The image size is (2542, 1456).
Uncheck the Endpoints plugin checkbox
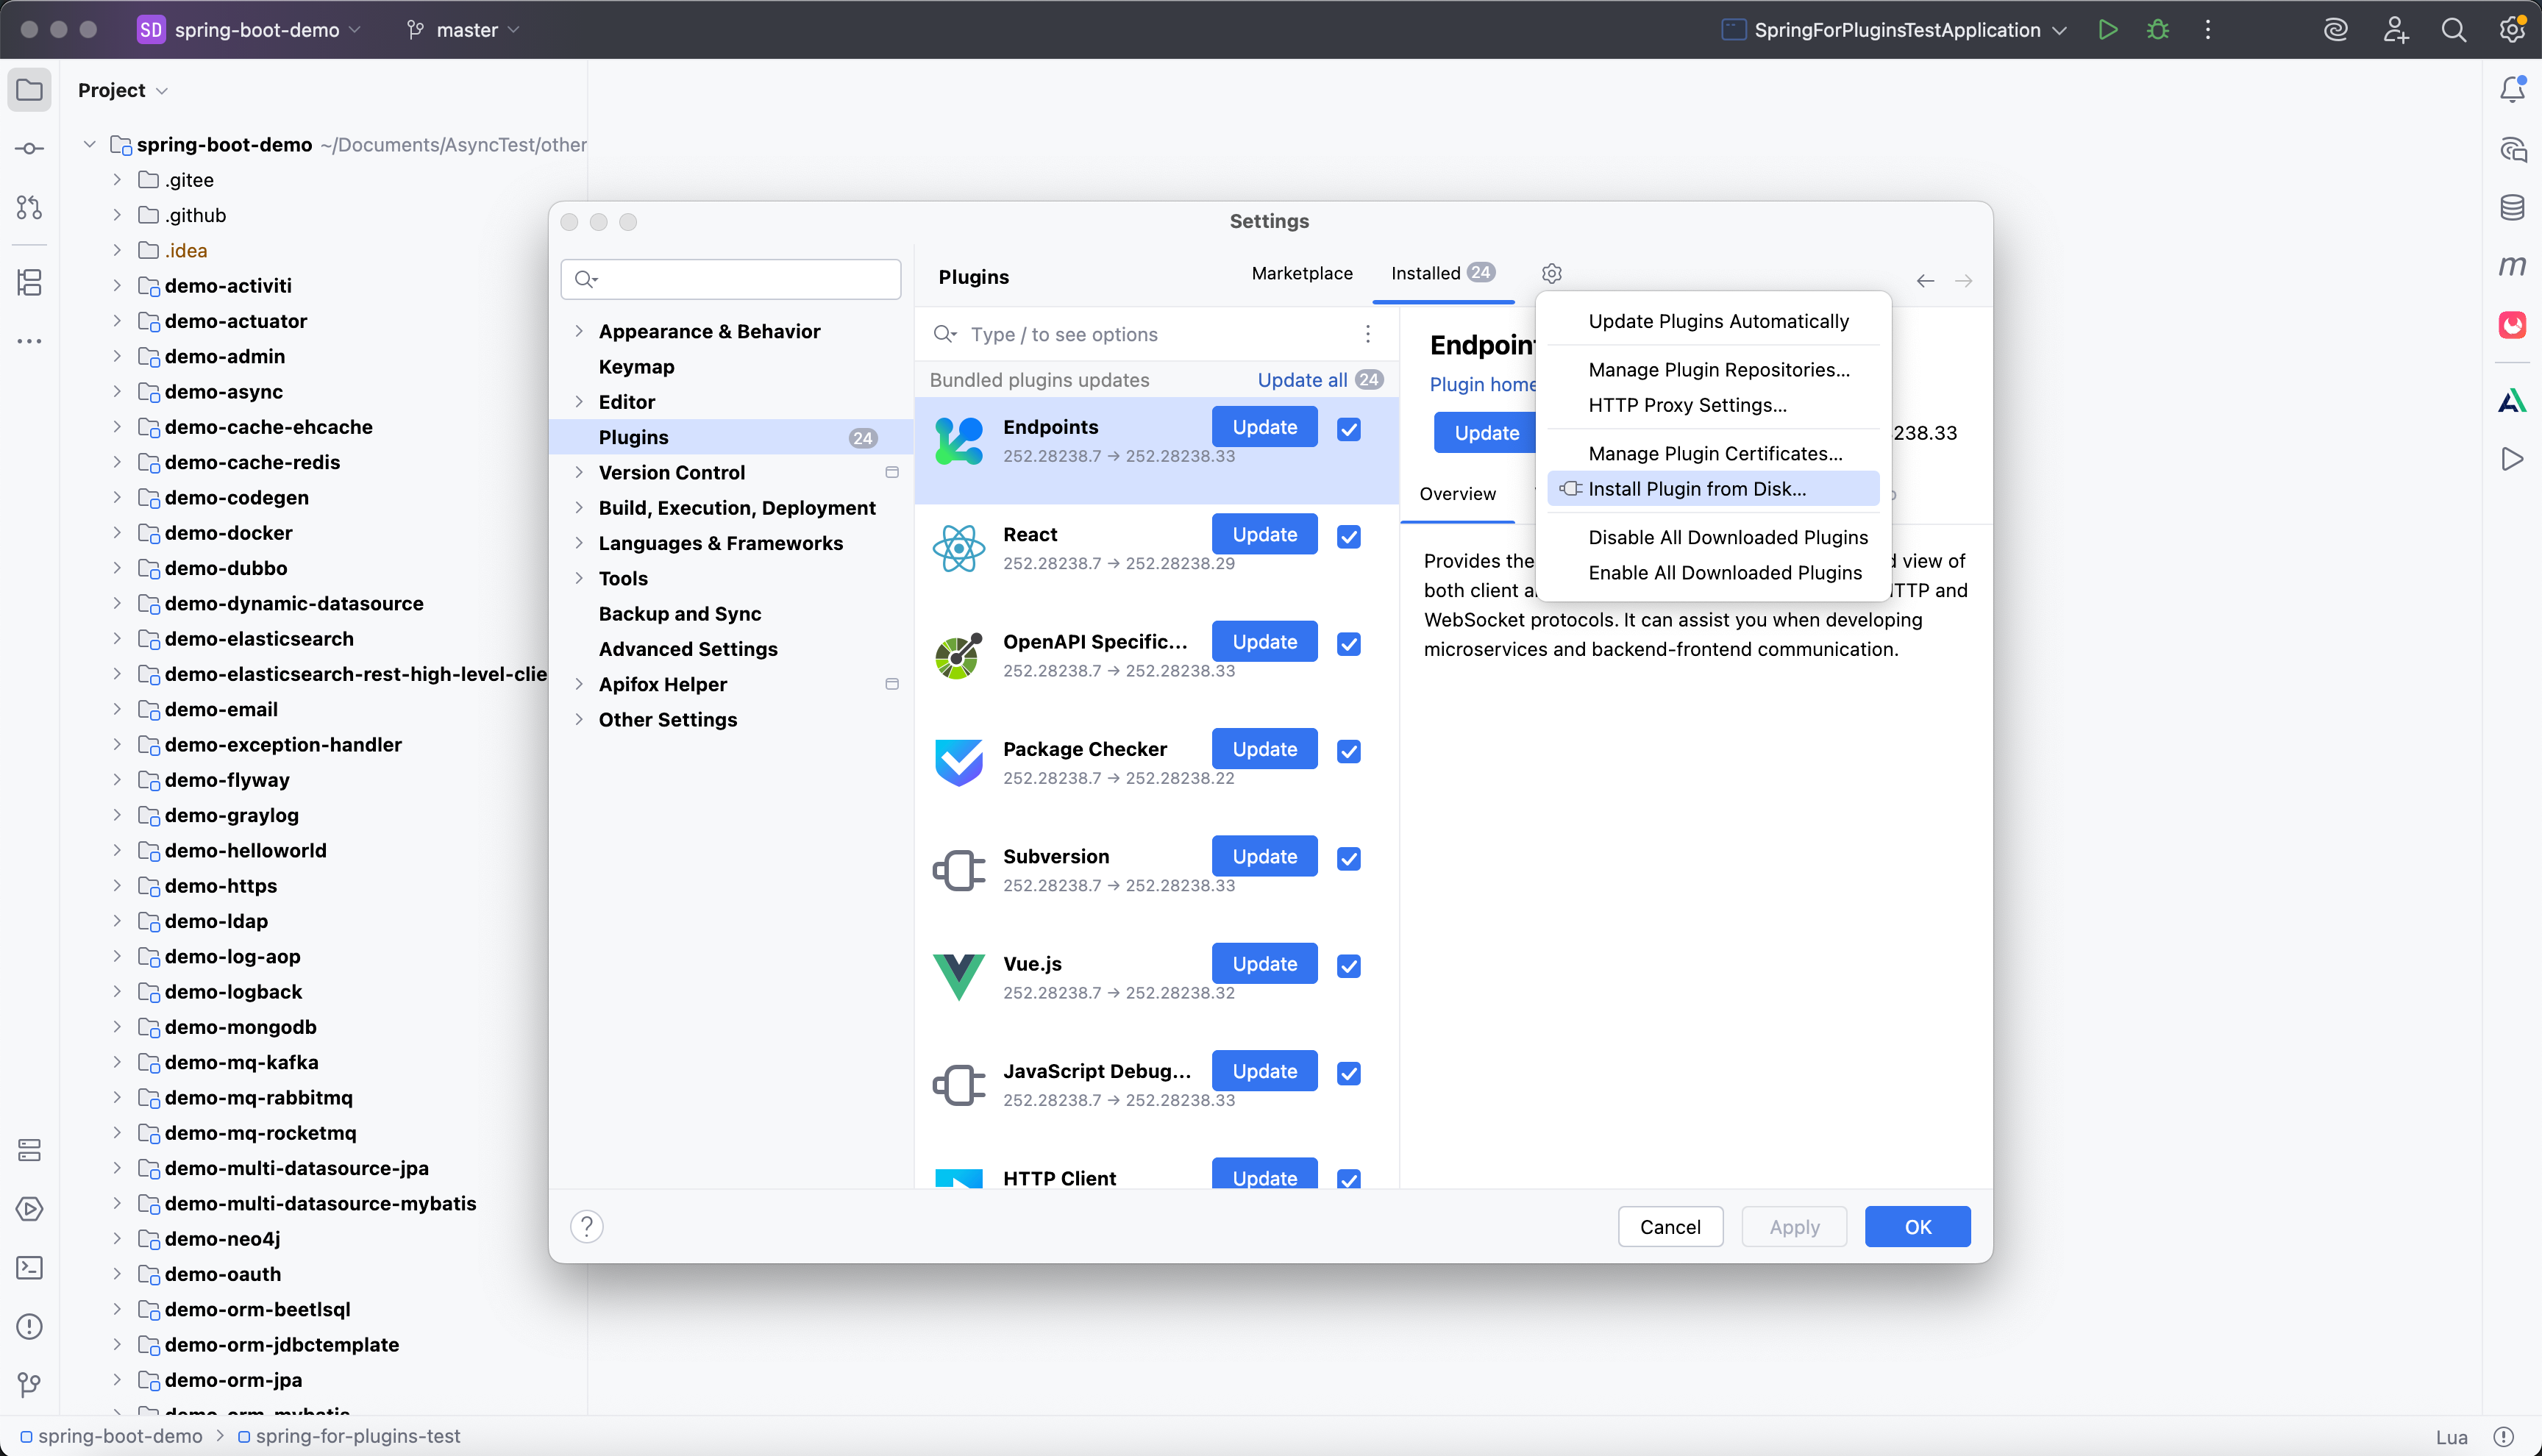tap(1348, 430)
